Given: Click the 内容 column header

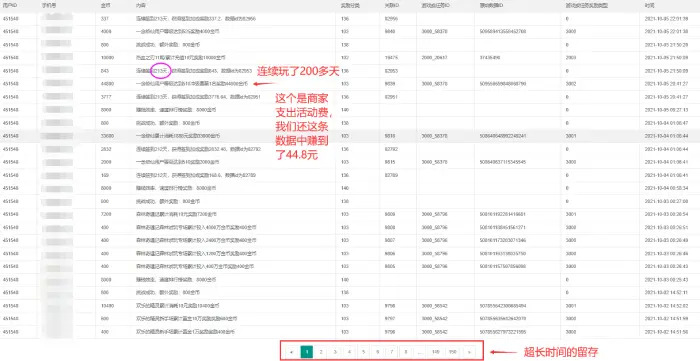Looking at the screenshot, I should pos(140,6).
